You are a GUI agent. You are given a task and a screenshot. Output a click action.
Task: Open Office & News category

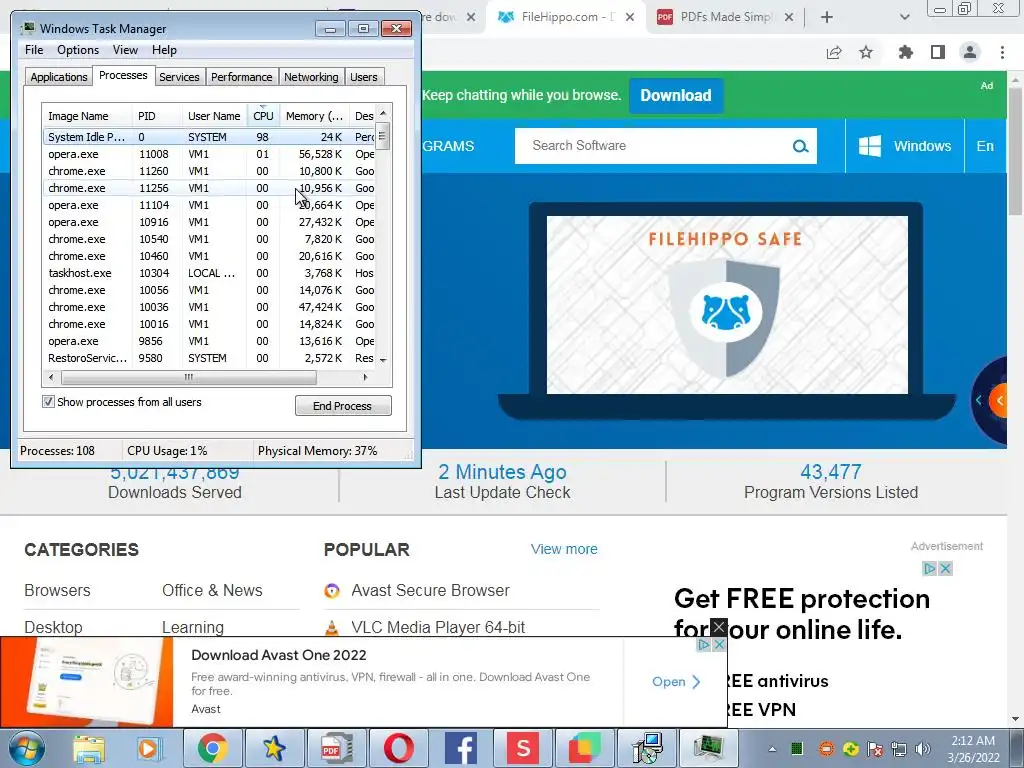pos(212,590)
